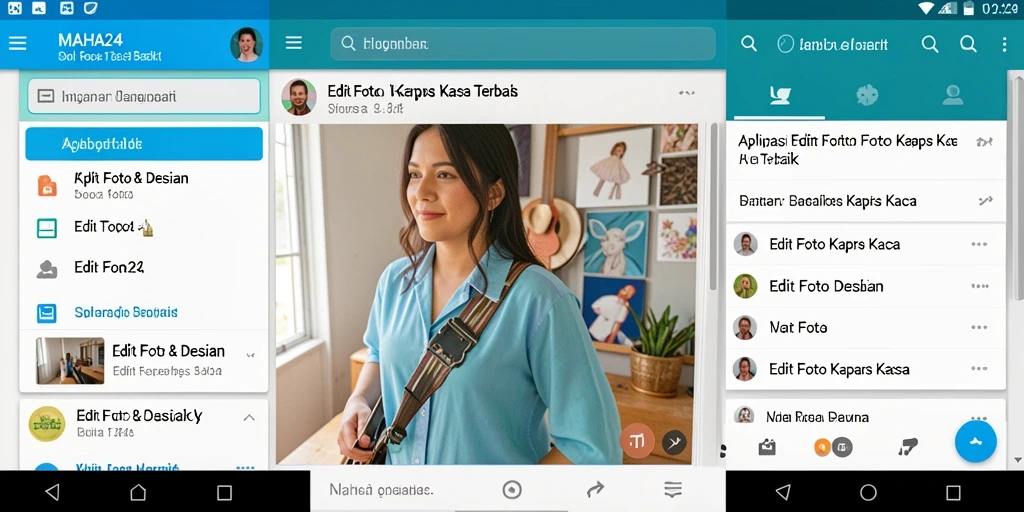Click the first of the two rightmost search icons
This screenshot has height=512, width=1024.
930,44
